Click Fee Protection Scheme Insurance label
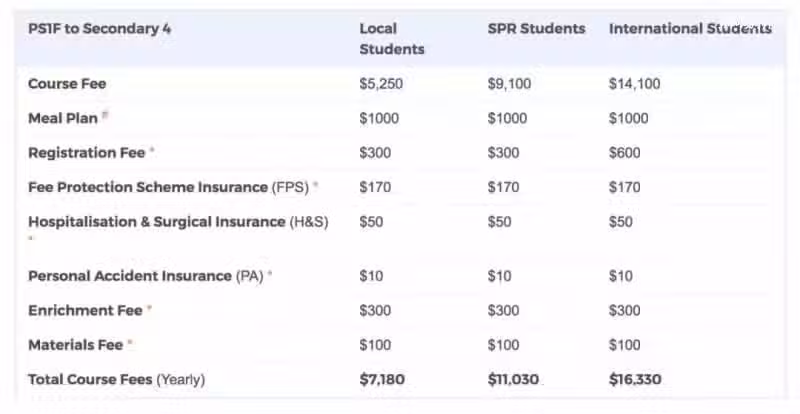800x414 pixels. 168,187
